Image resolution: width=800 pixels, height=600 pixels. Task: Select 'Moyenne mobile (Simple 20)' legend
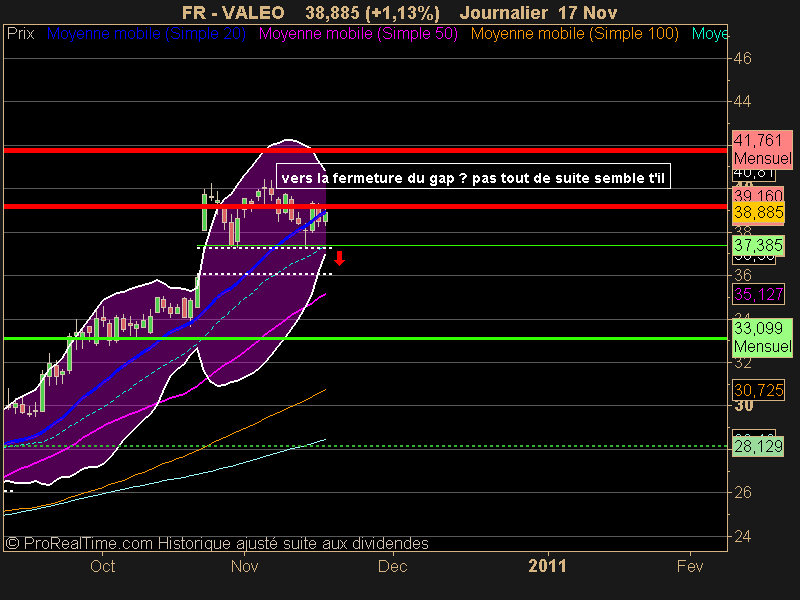coord(146,34)
